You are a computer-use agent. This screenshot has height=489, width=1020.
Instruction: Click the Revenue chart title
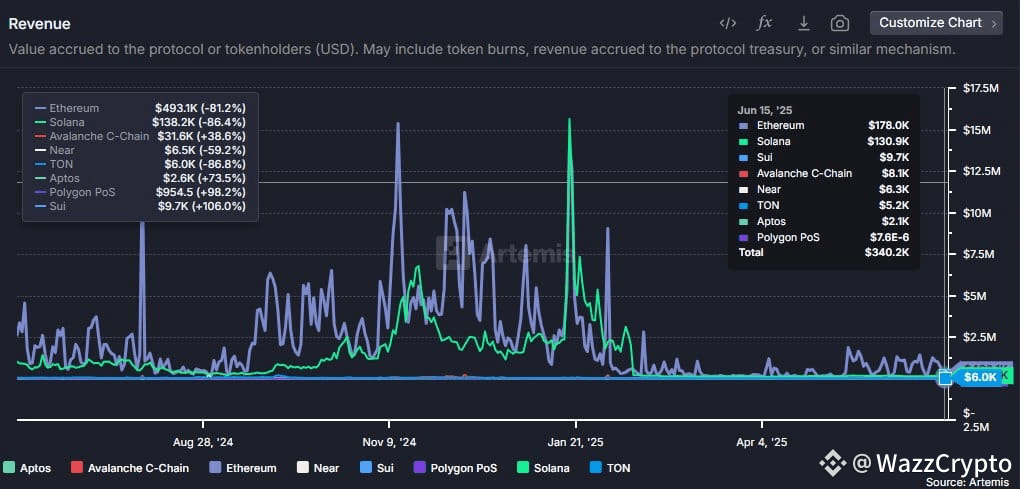[40, 24]
